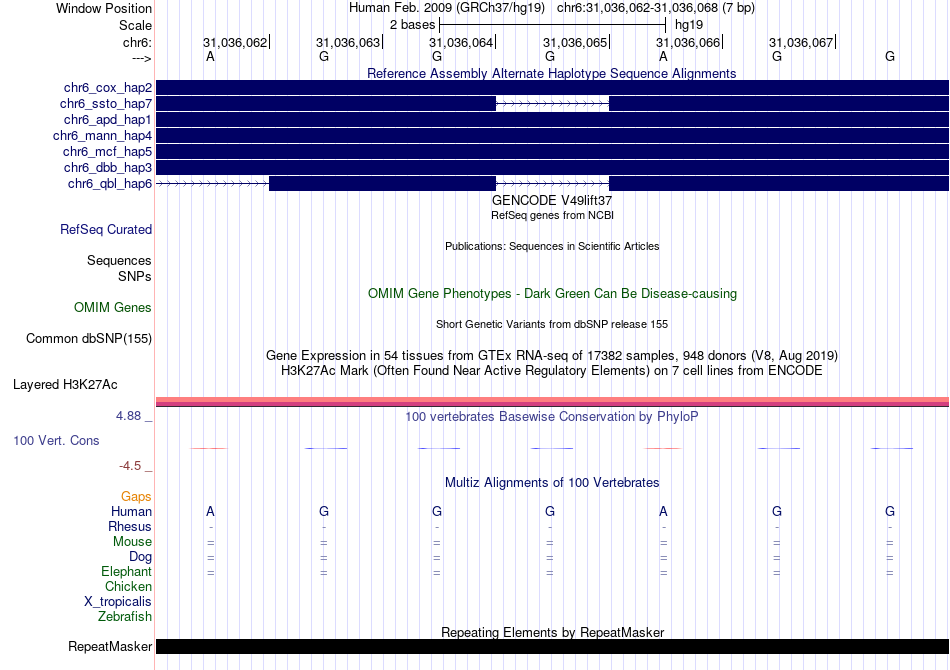
Task: Click the hg19 text beside the scale bar
Action: coord(689,25)
